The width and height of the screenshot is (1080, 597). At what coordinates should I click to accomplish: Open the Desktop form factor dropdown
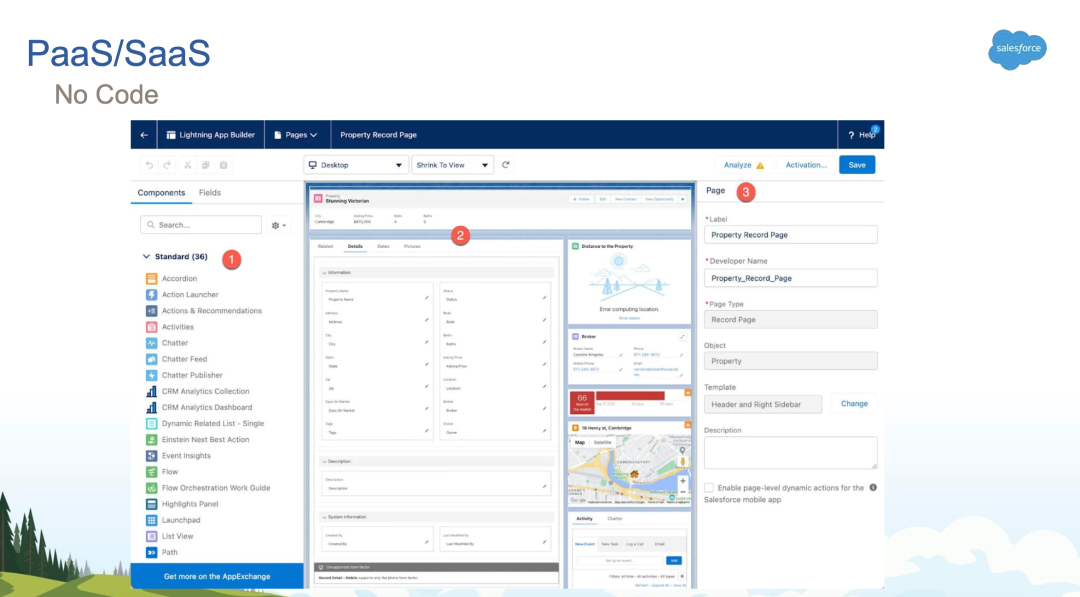(355, 165)
